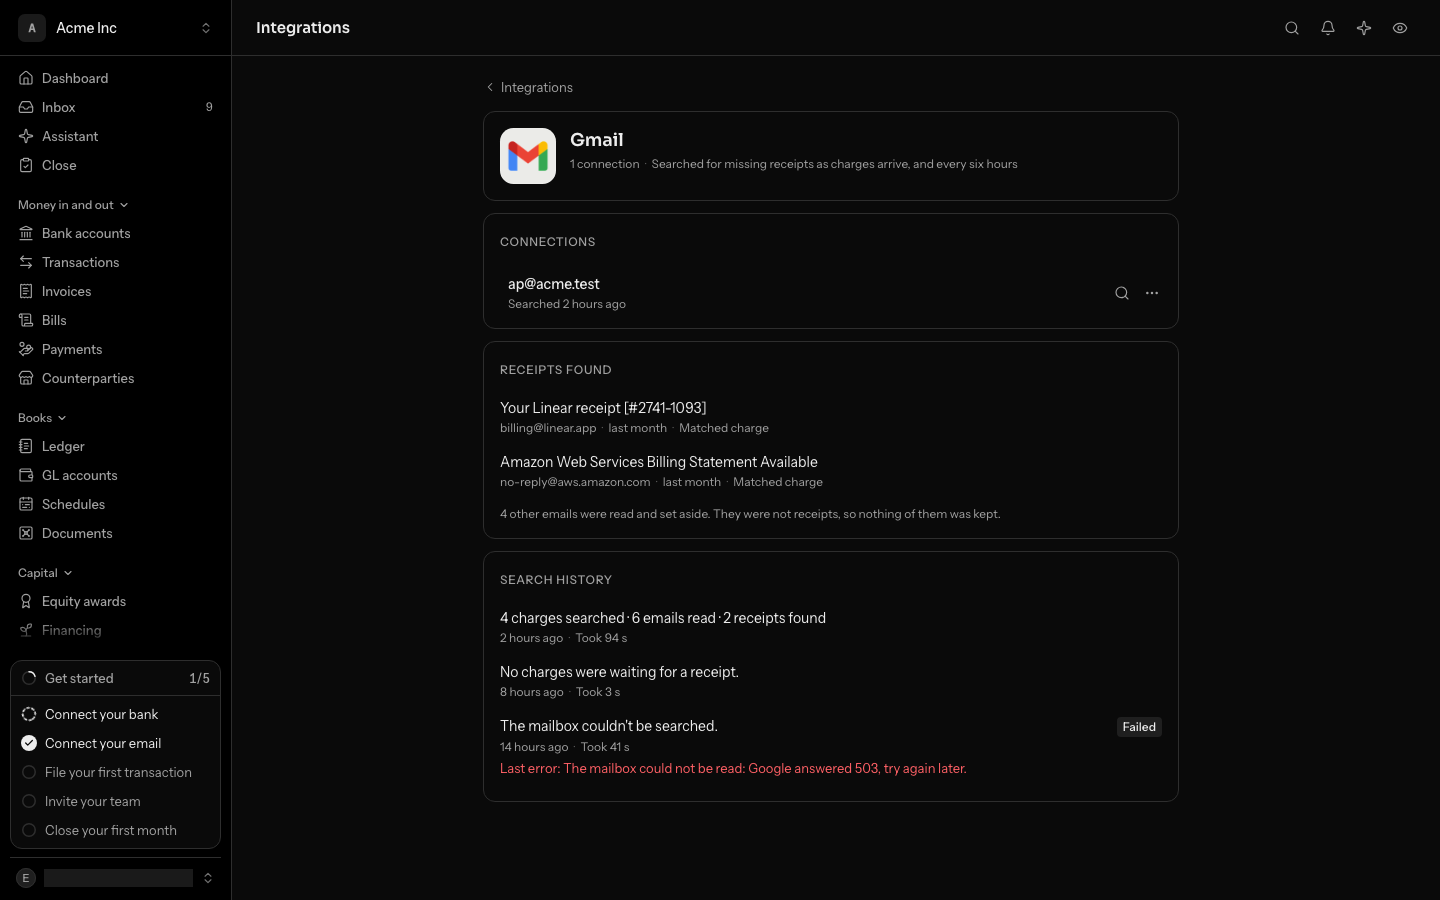Viewport: 1440px width, 900px height.
Task: Toggle the eye visibility icon in top bar
Action: (1400, 28)
